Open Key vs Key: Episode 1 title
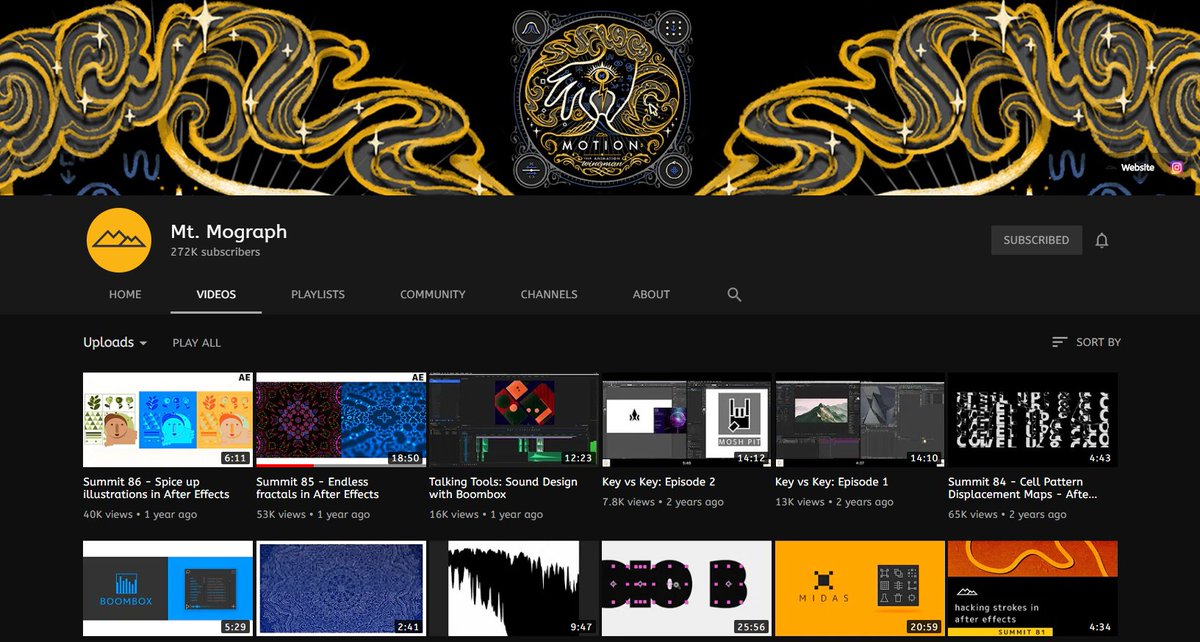This screenshot has height=642, width=1200. [832, 482]
